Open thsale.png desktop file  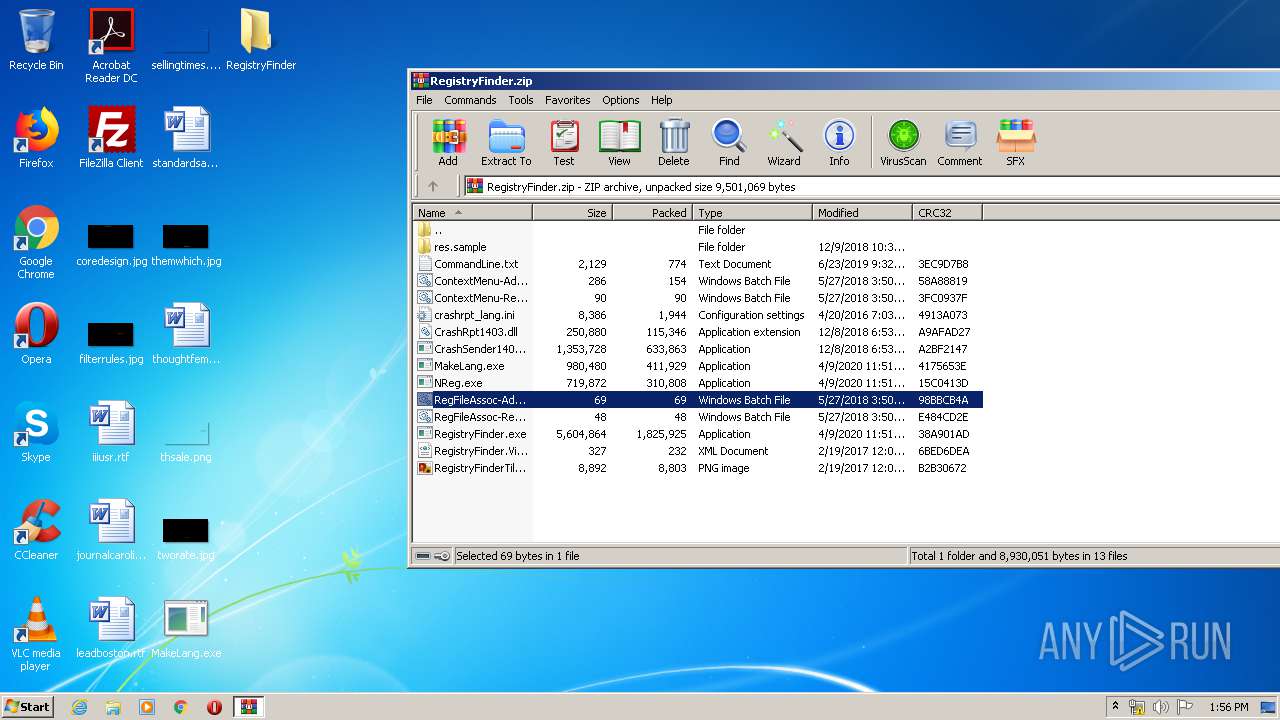186,440
